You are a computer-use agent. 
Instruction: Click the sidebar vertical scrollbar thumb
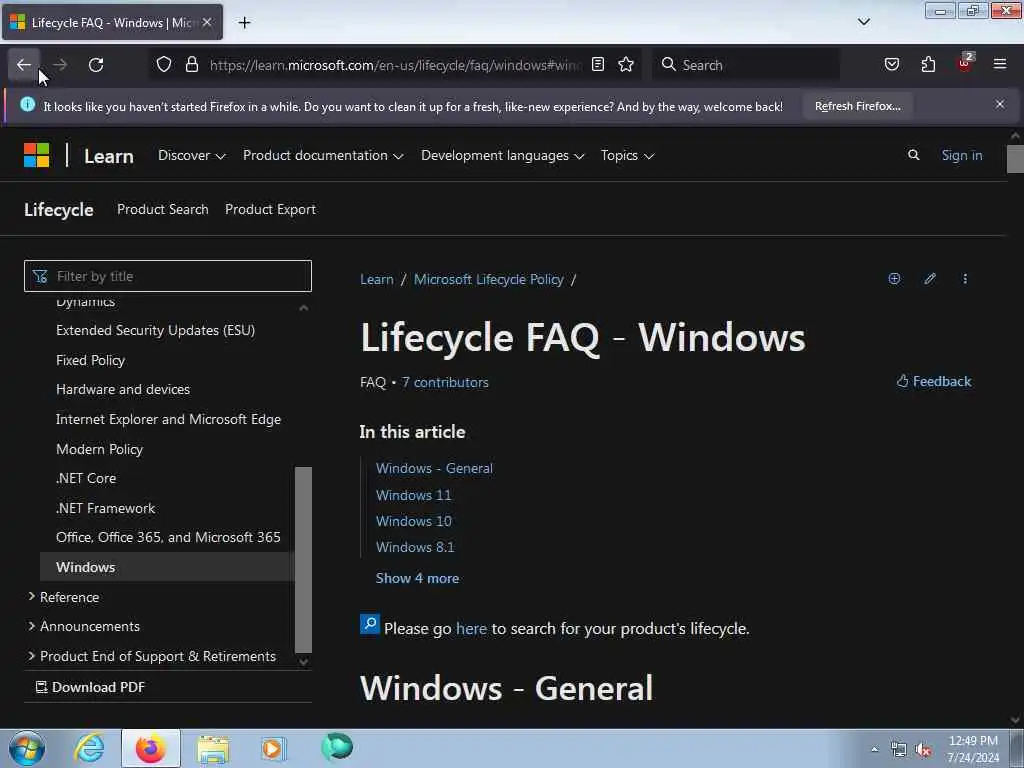point(303,560)
